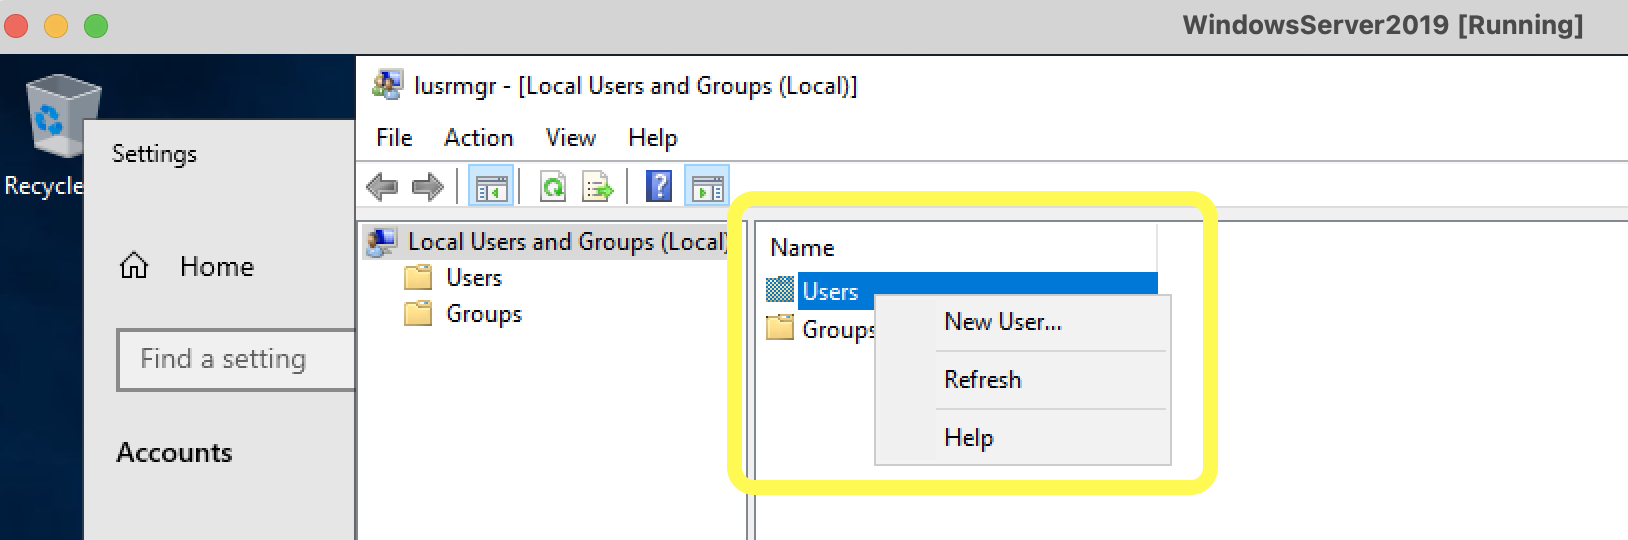Open the blue Help question-mark icon
This screenshot has height=540, width=1628.
point(659,186)
